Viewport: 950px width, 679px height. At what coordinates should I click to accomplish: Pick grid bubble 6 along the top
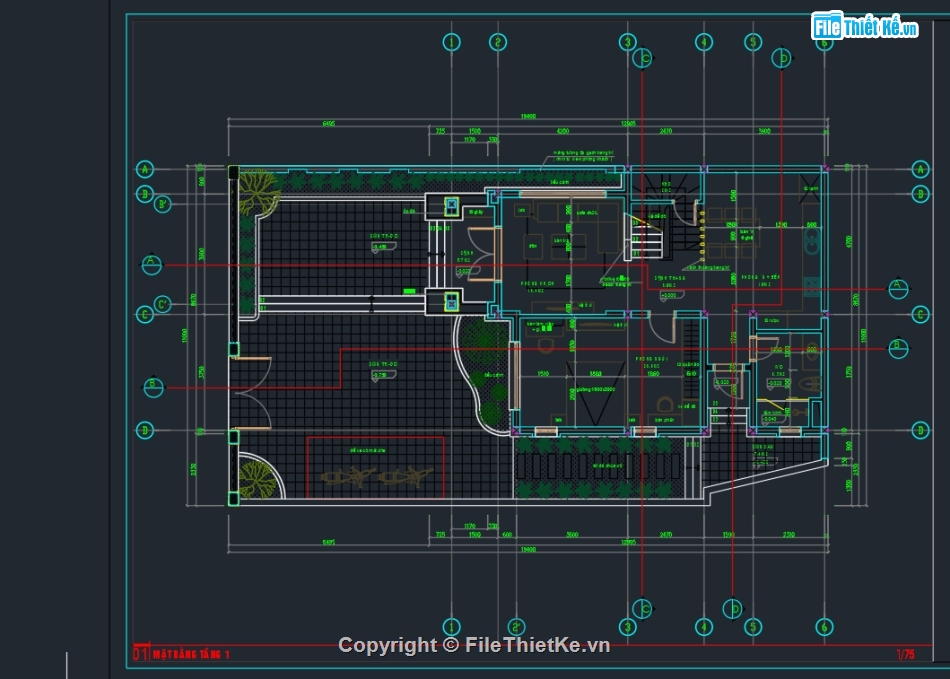823,42
